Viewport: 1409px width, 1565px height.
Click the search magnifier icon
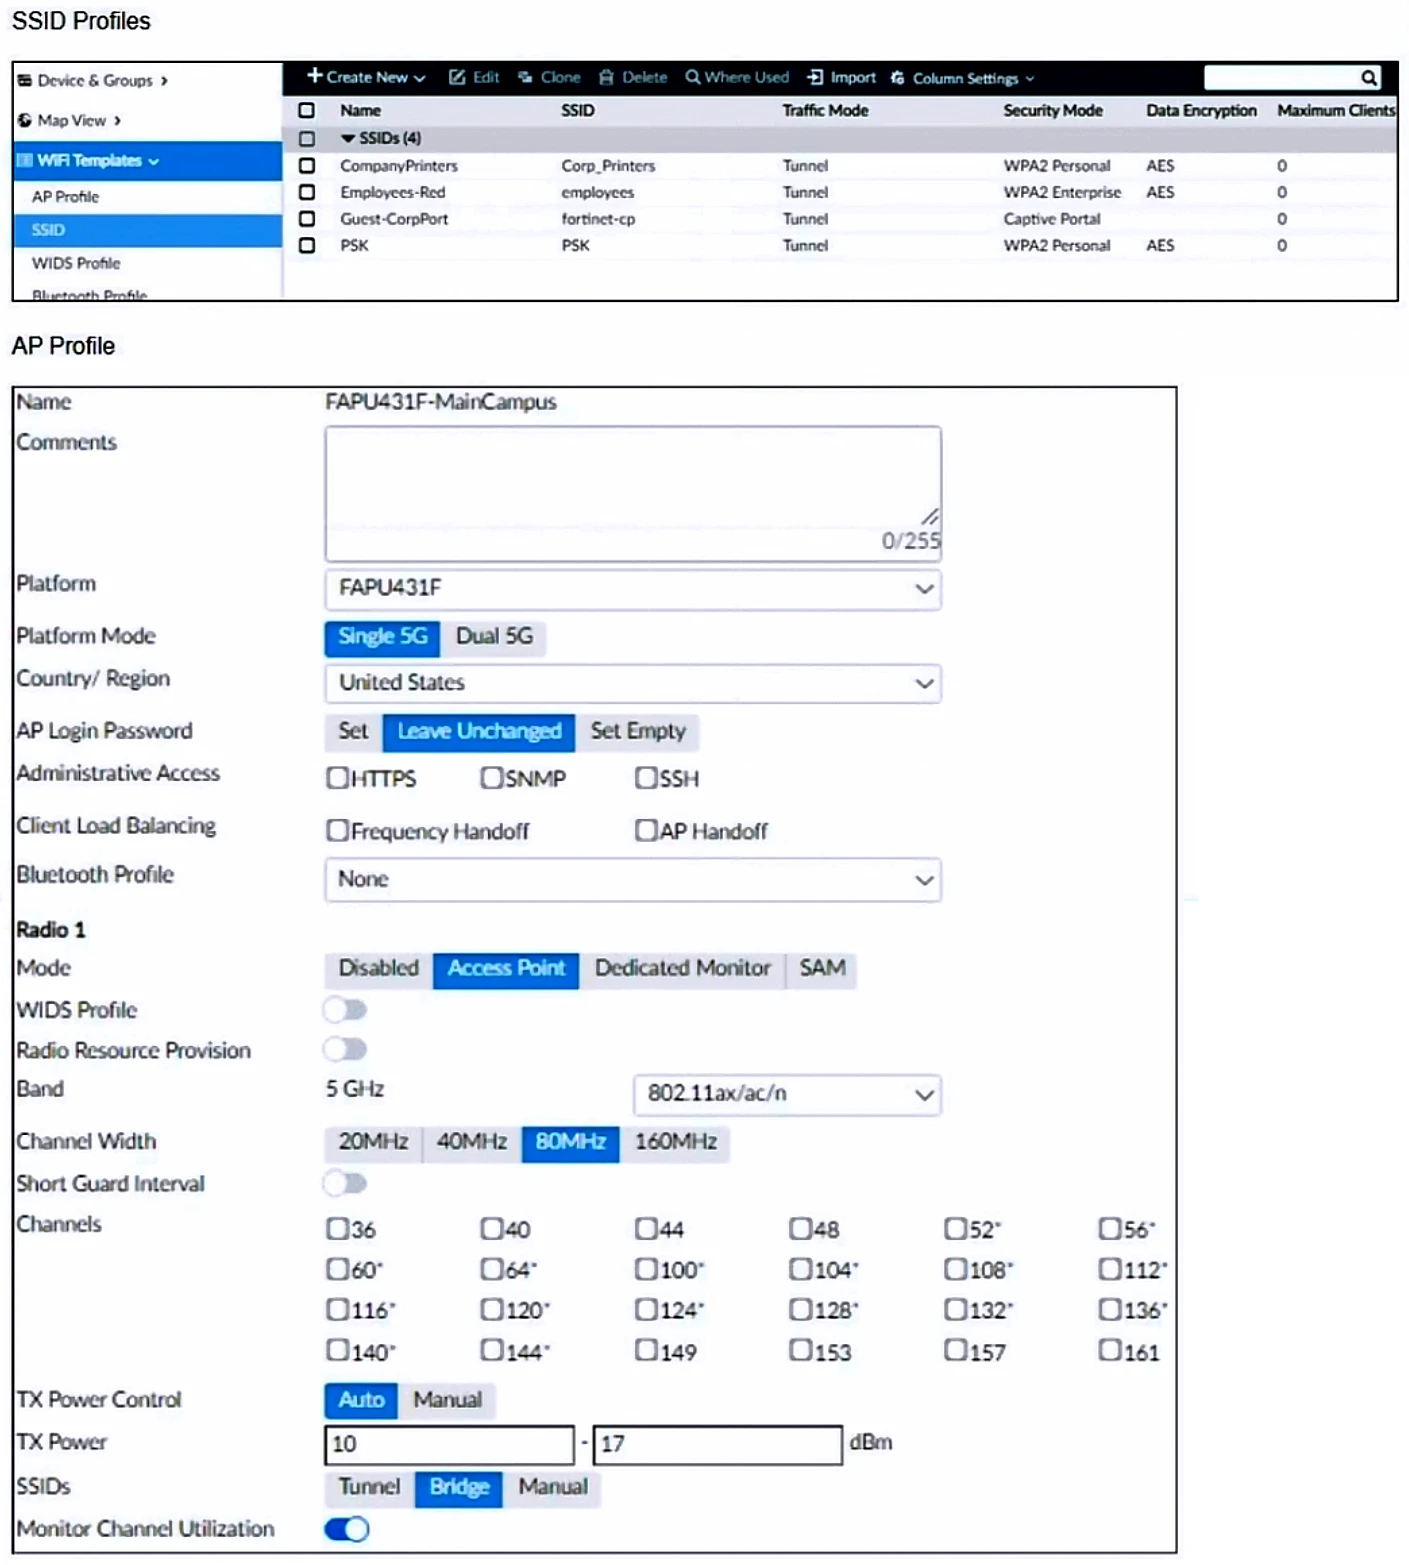[1368, 78]
